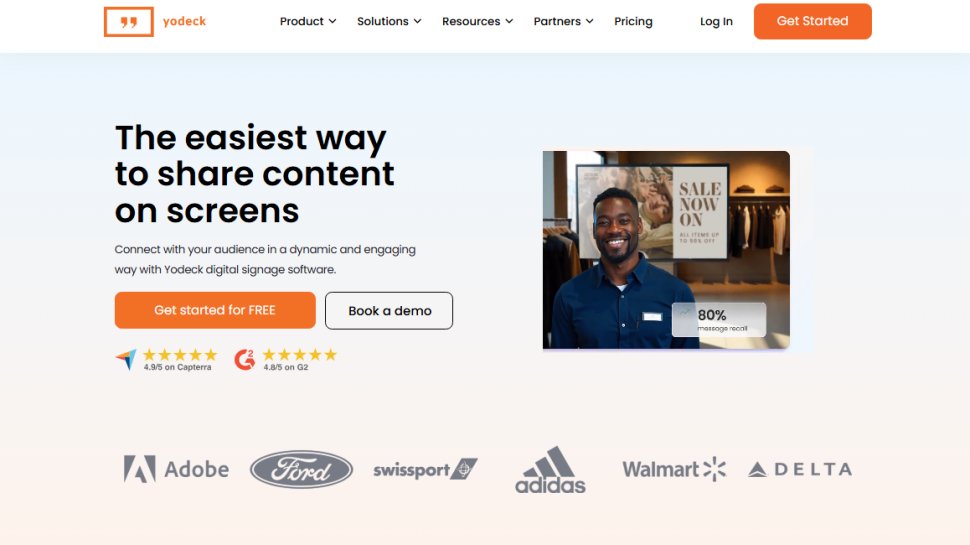Click the Adobe logo
The image size is (970, 545).
coord(176,469)
